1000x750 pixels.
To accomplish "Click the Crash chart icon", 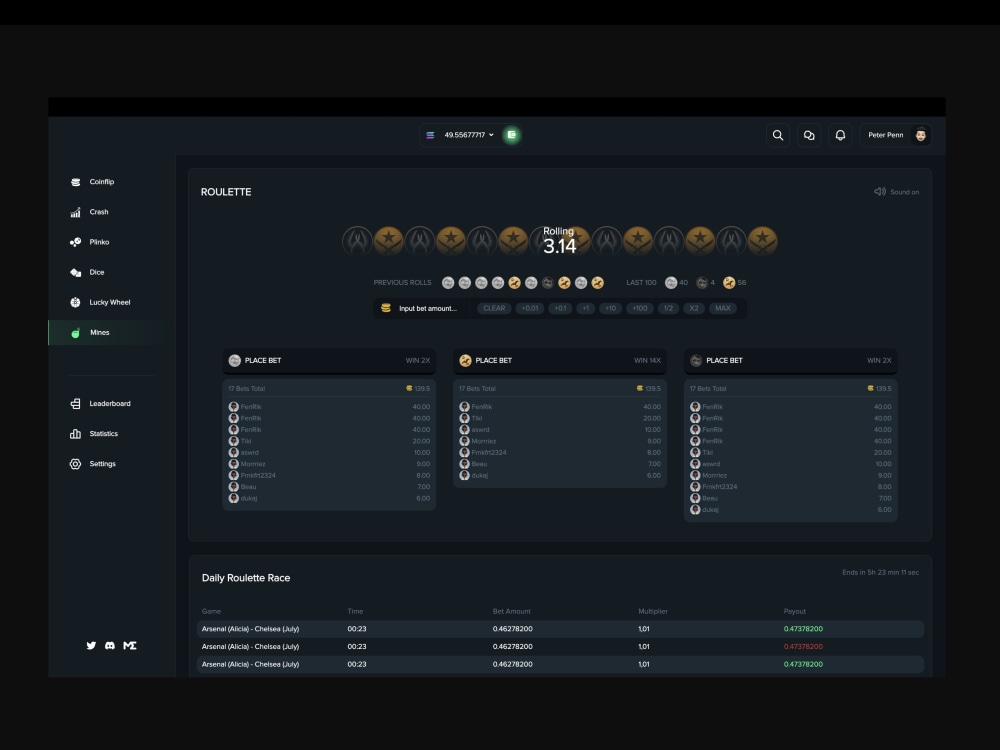I will point(75,212).
